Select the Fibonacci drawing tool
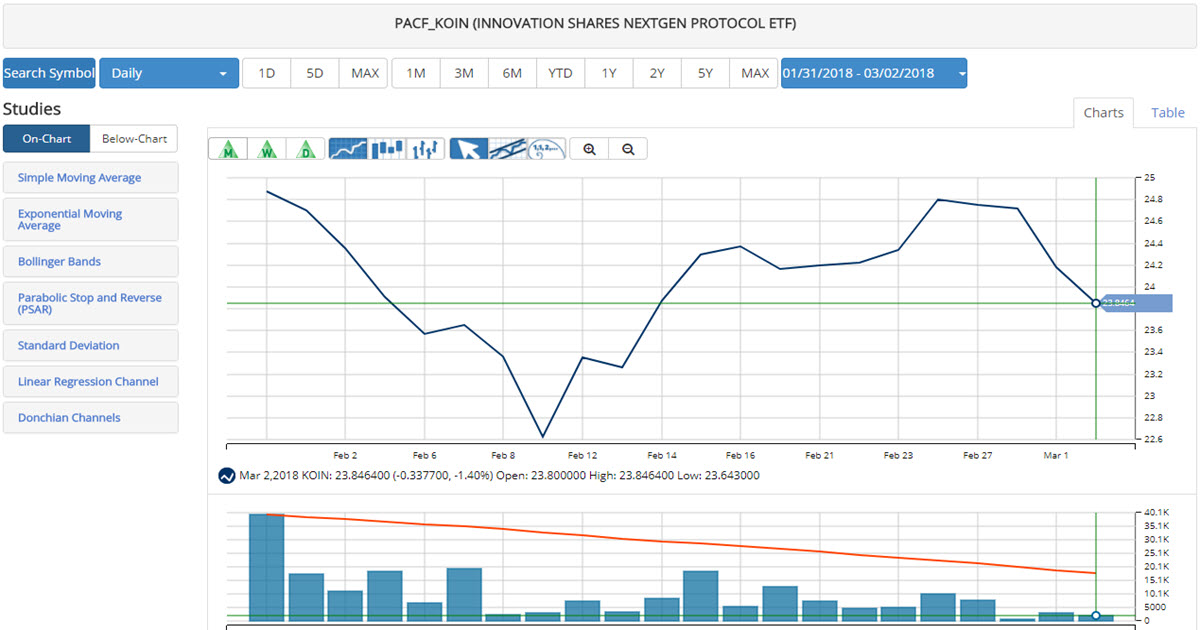Image resolution: width=1200 pixels, height=630 pixels. (546, 149)
